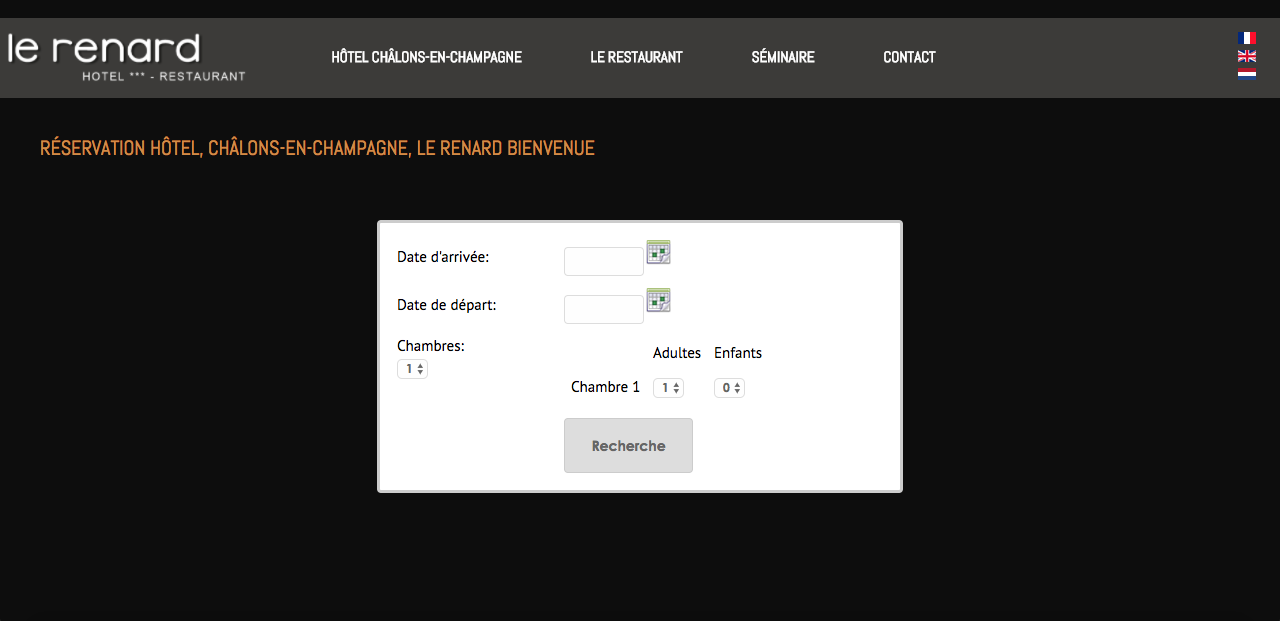Click the Réservation Hôtel page heading
1280x621 pixels.
click(x=317, y=148)
